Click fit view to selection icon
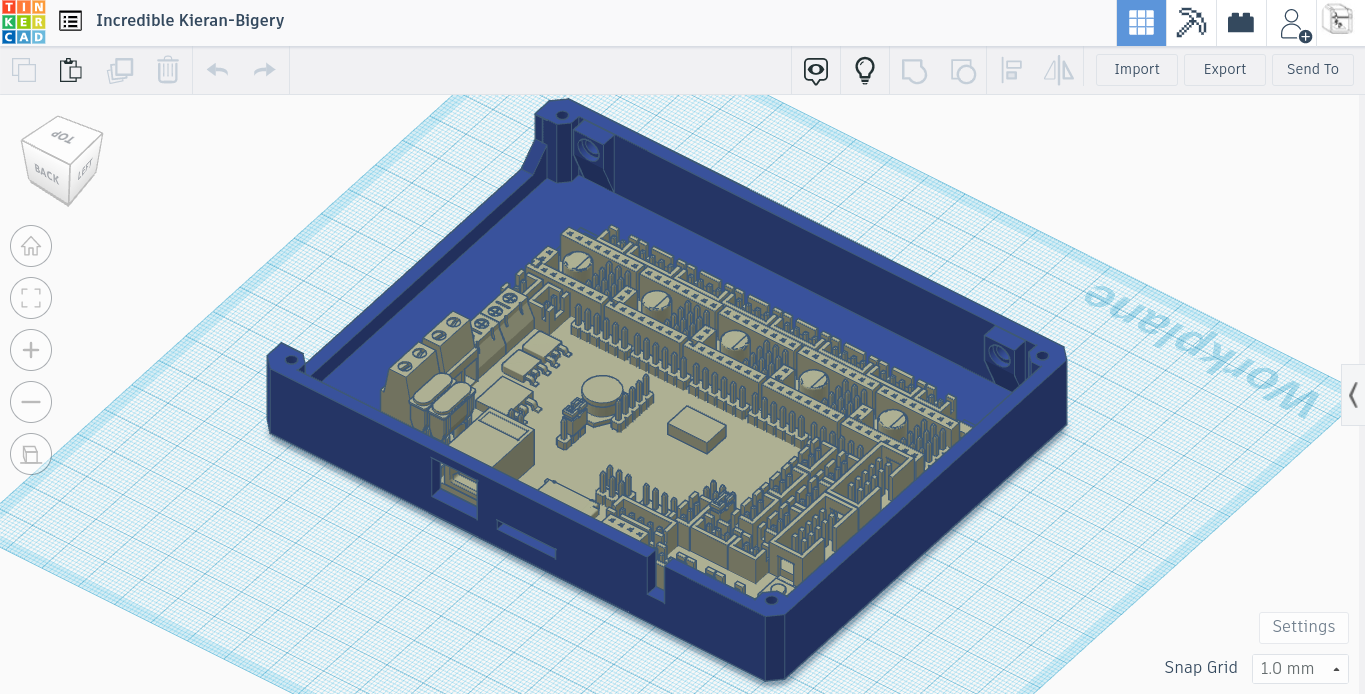Image resolution: width=1365 pixels, height=694 pixels. [x=31, y=298]
